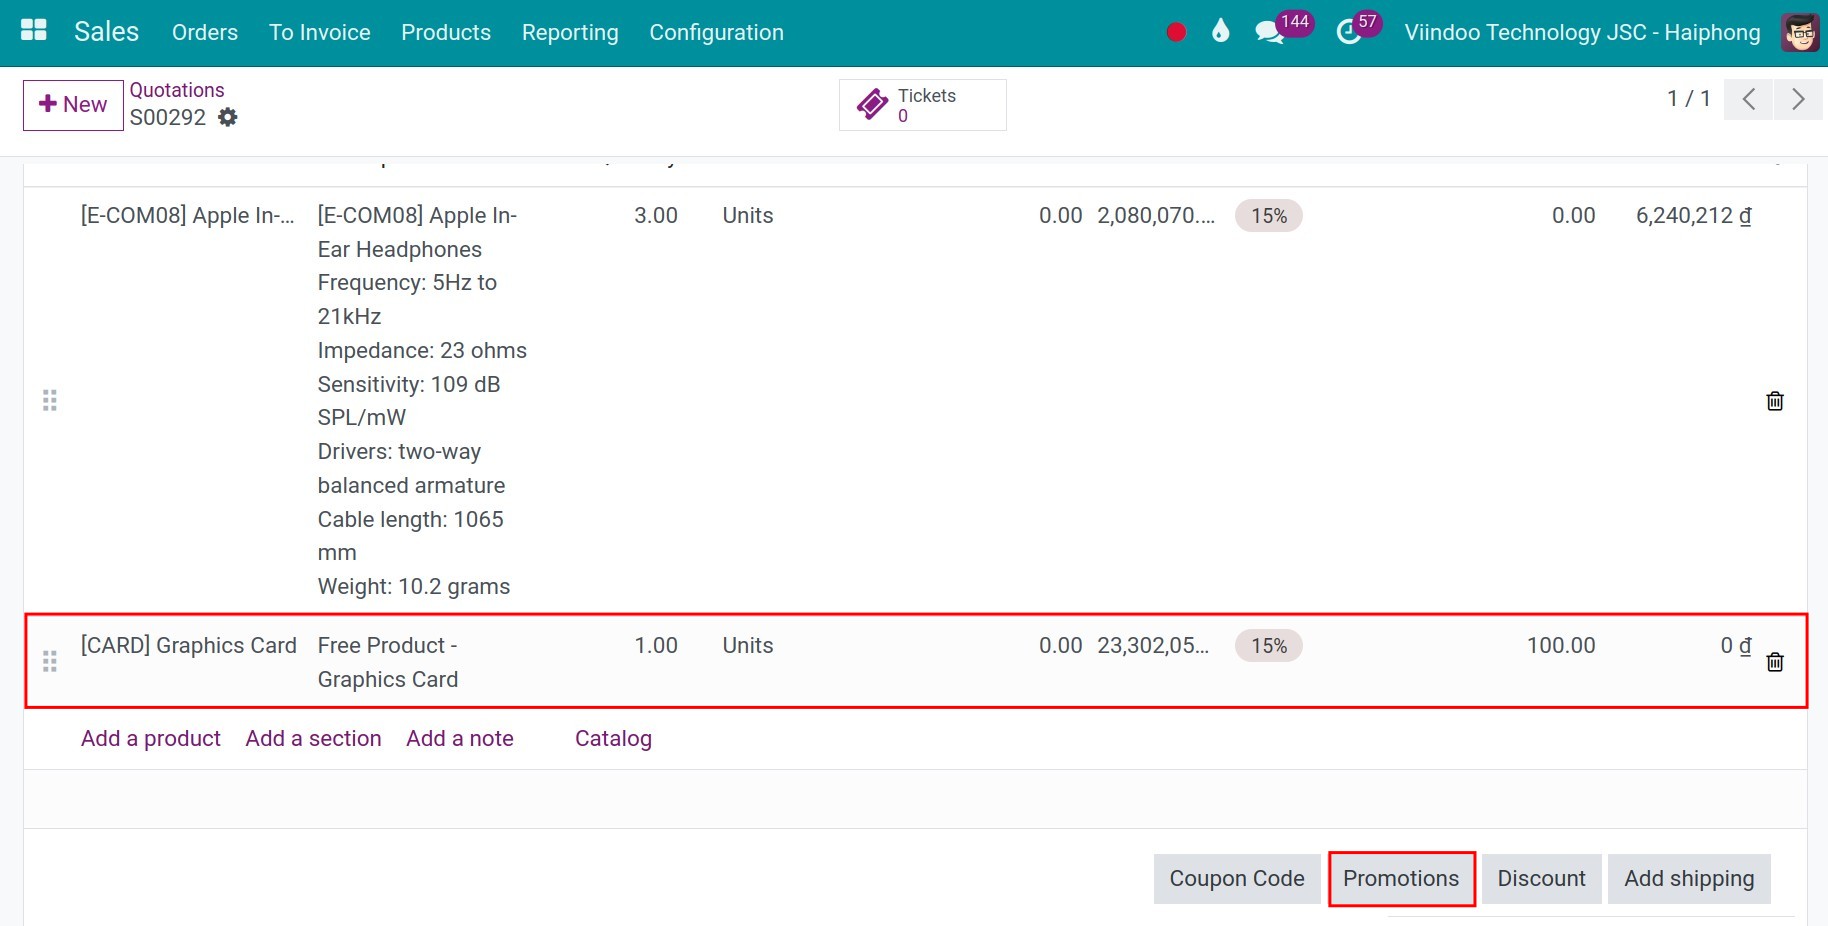Click unit price 23,302,05... cell
The height and width of the screenshot is (926, 1828).
pyautogui.click(x=1153, y=646)
